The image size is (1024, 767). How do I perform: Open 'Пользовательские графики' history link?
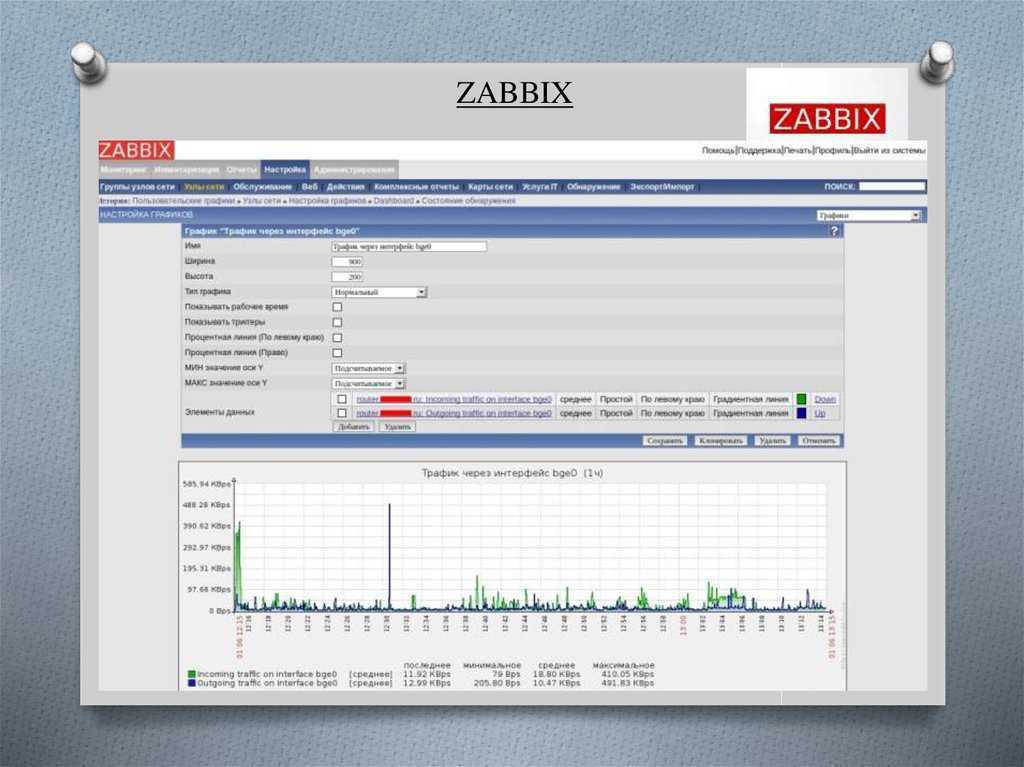[184, 201]
